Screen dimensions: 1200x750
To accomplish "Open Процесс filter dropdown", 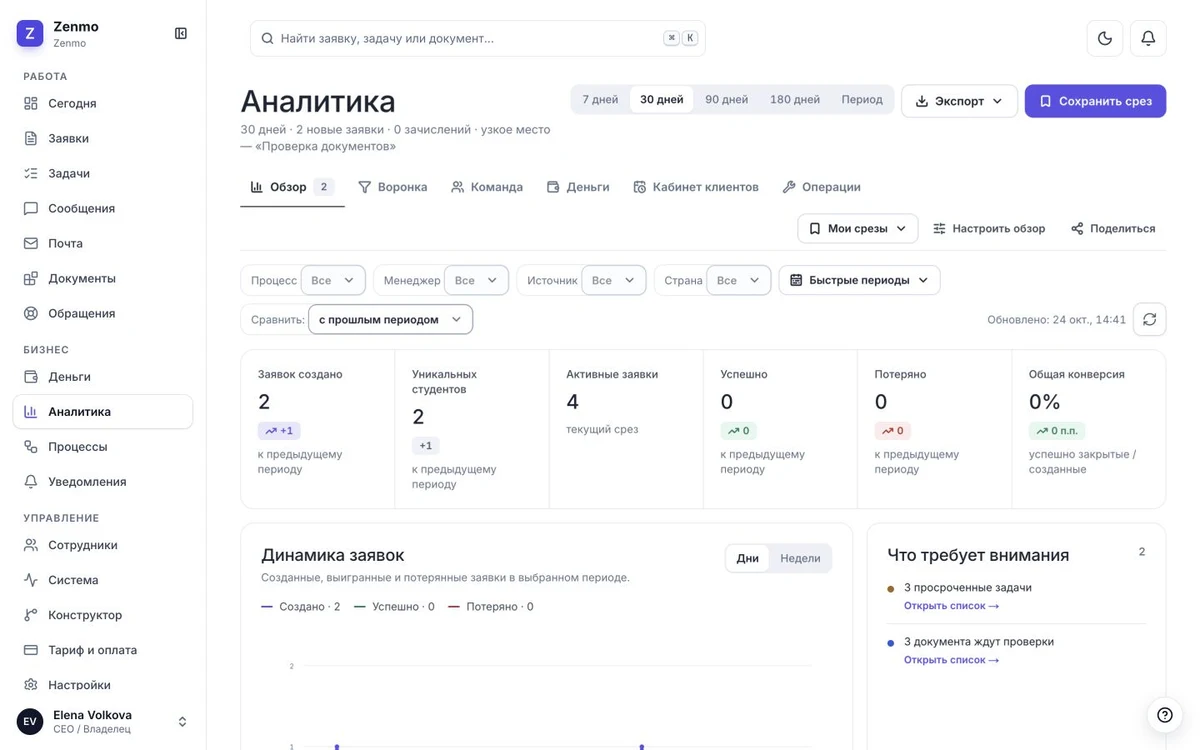I will click(x=333, y=280).
